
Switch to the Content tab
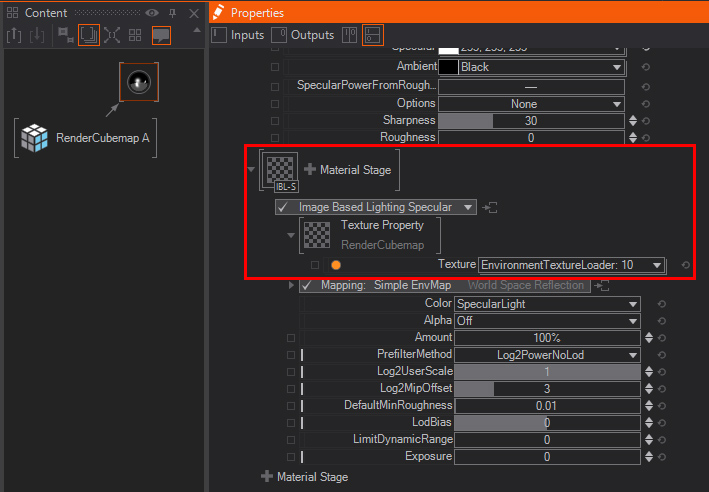(45, 13)
